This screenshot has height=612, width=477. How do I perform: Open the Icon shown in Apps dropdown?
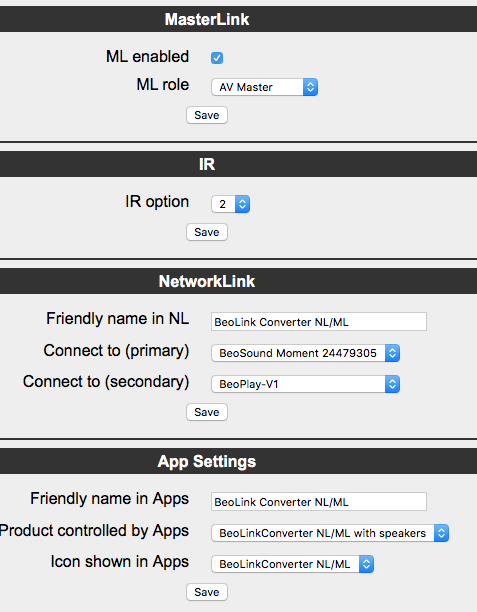click(292, 564)
